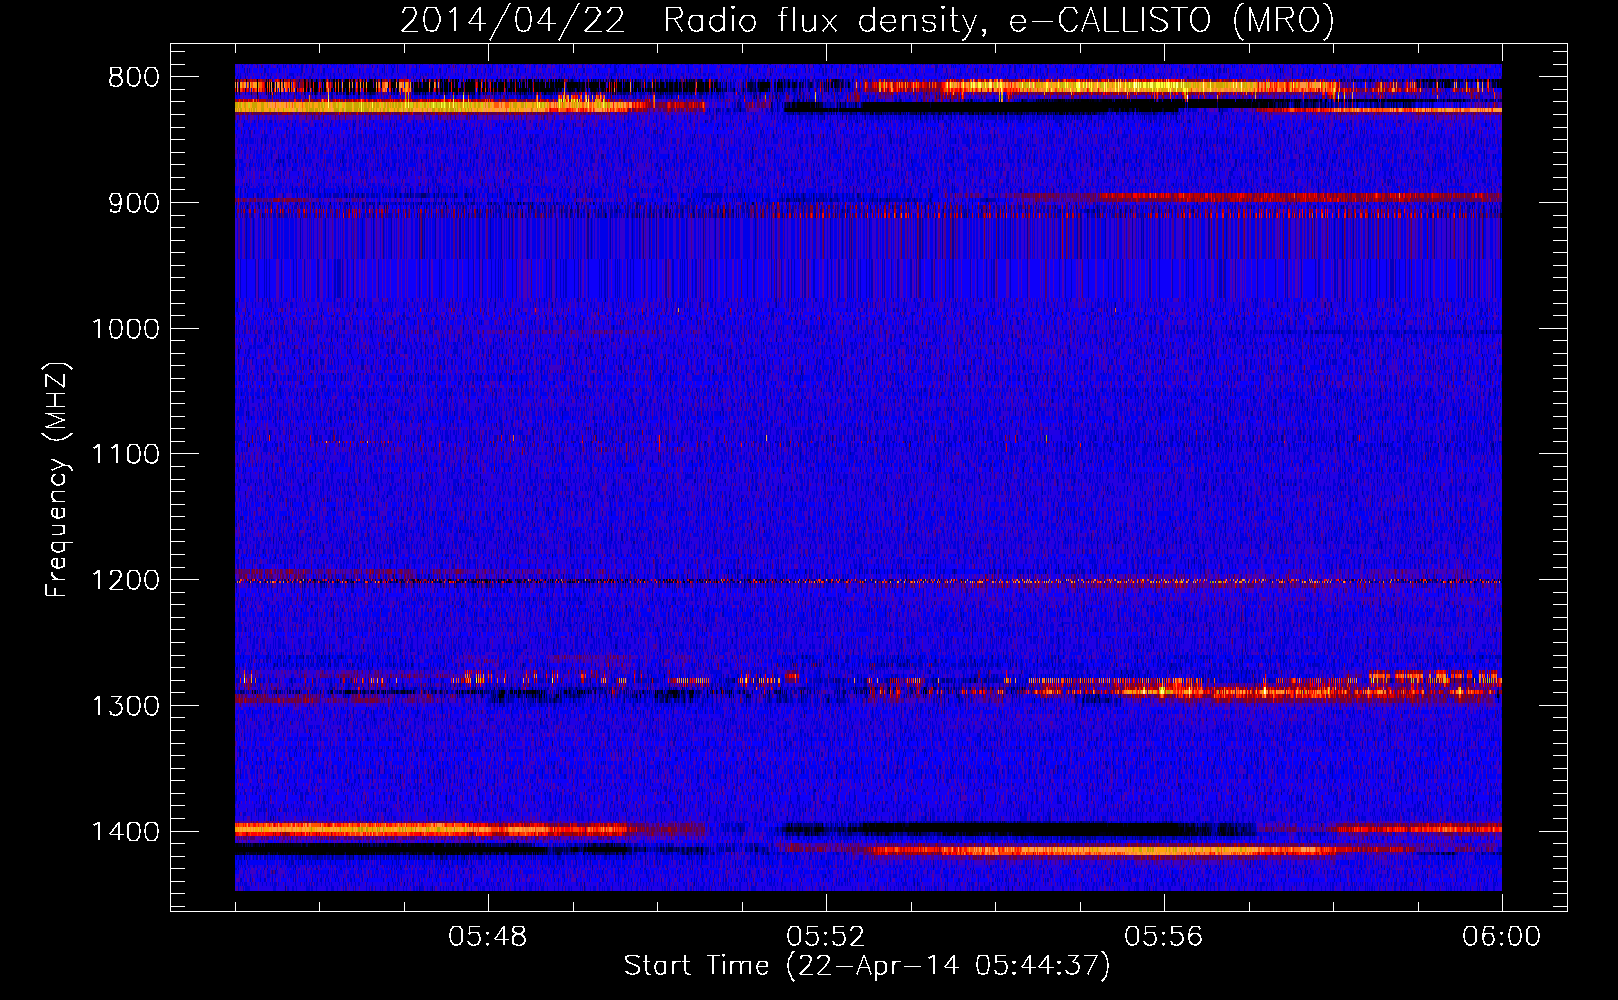Click the 'Start Time (22-Apr-14 05:44:37)' label

click(867, 966)
